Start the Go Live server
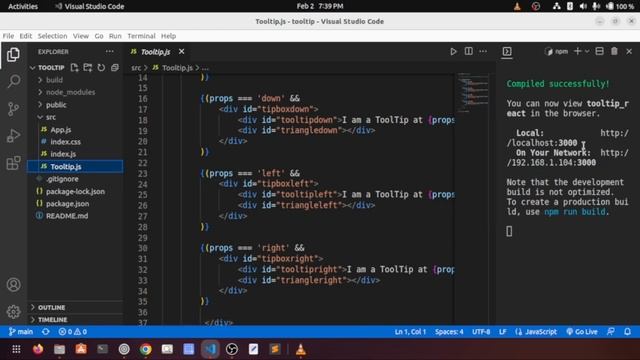Viewport: 640px width, 360px height. point(582,332)
